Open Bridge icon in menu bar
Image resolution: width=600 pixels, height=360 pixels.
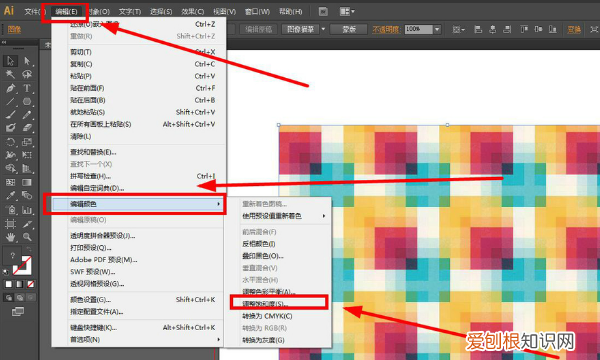[323, 11]
